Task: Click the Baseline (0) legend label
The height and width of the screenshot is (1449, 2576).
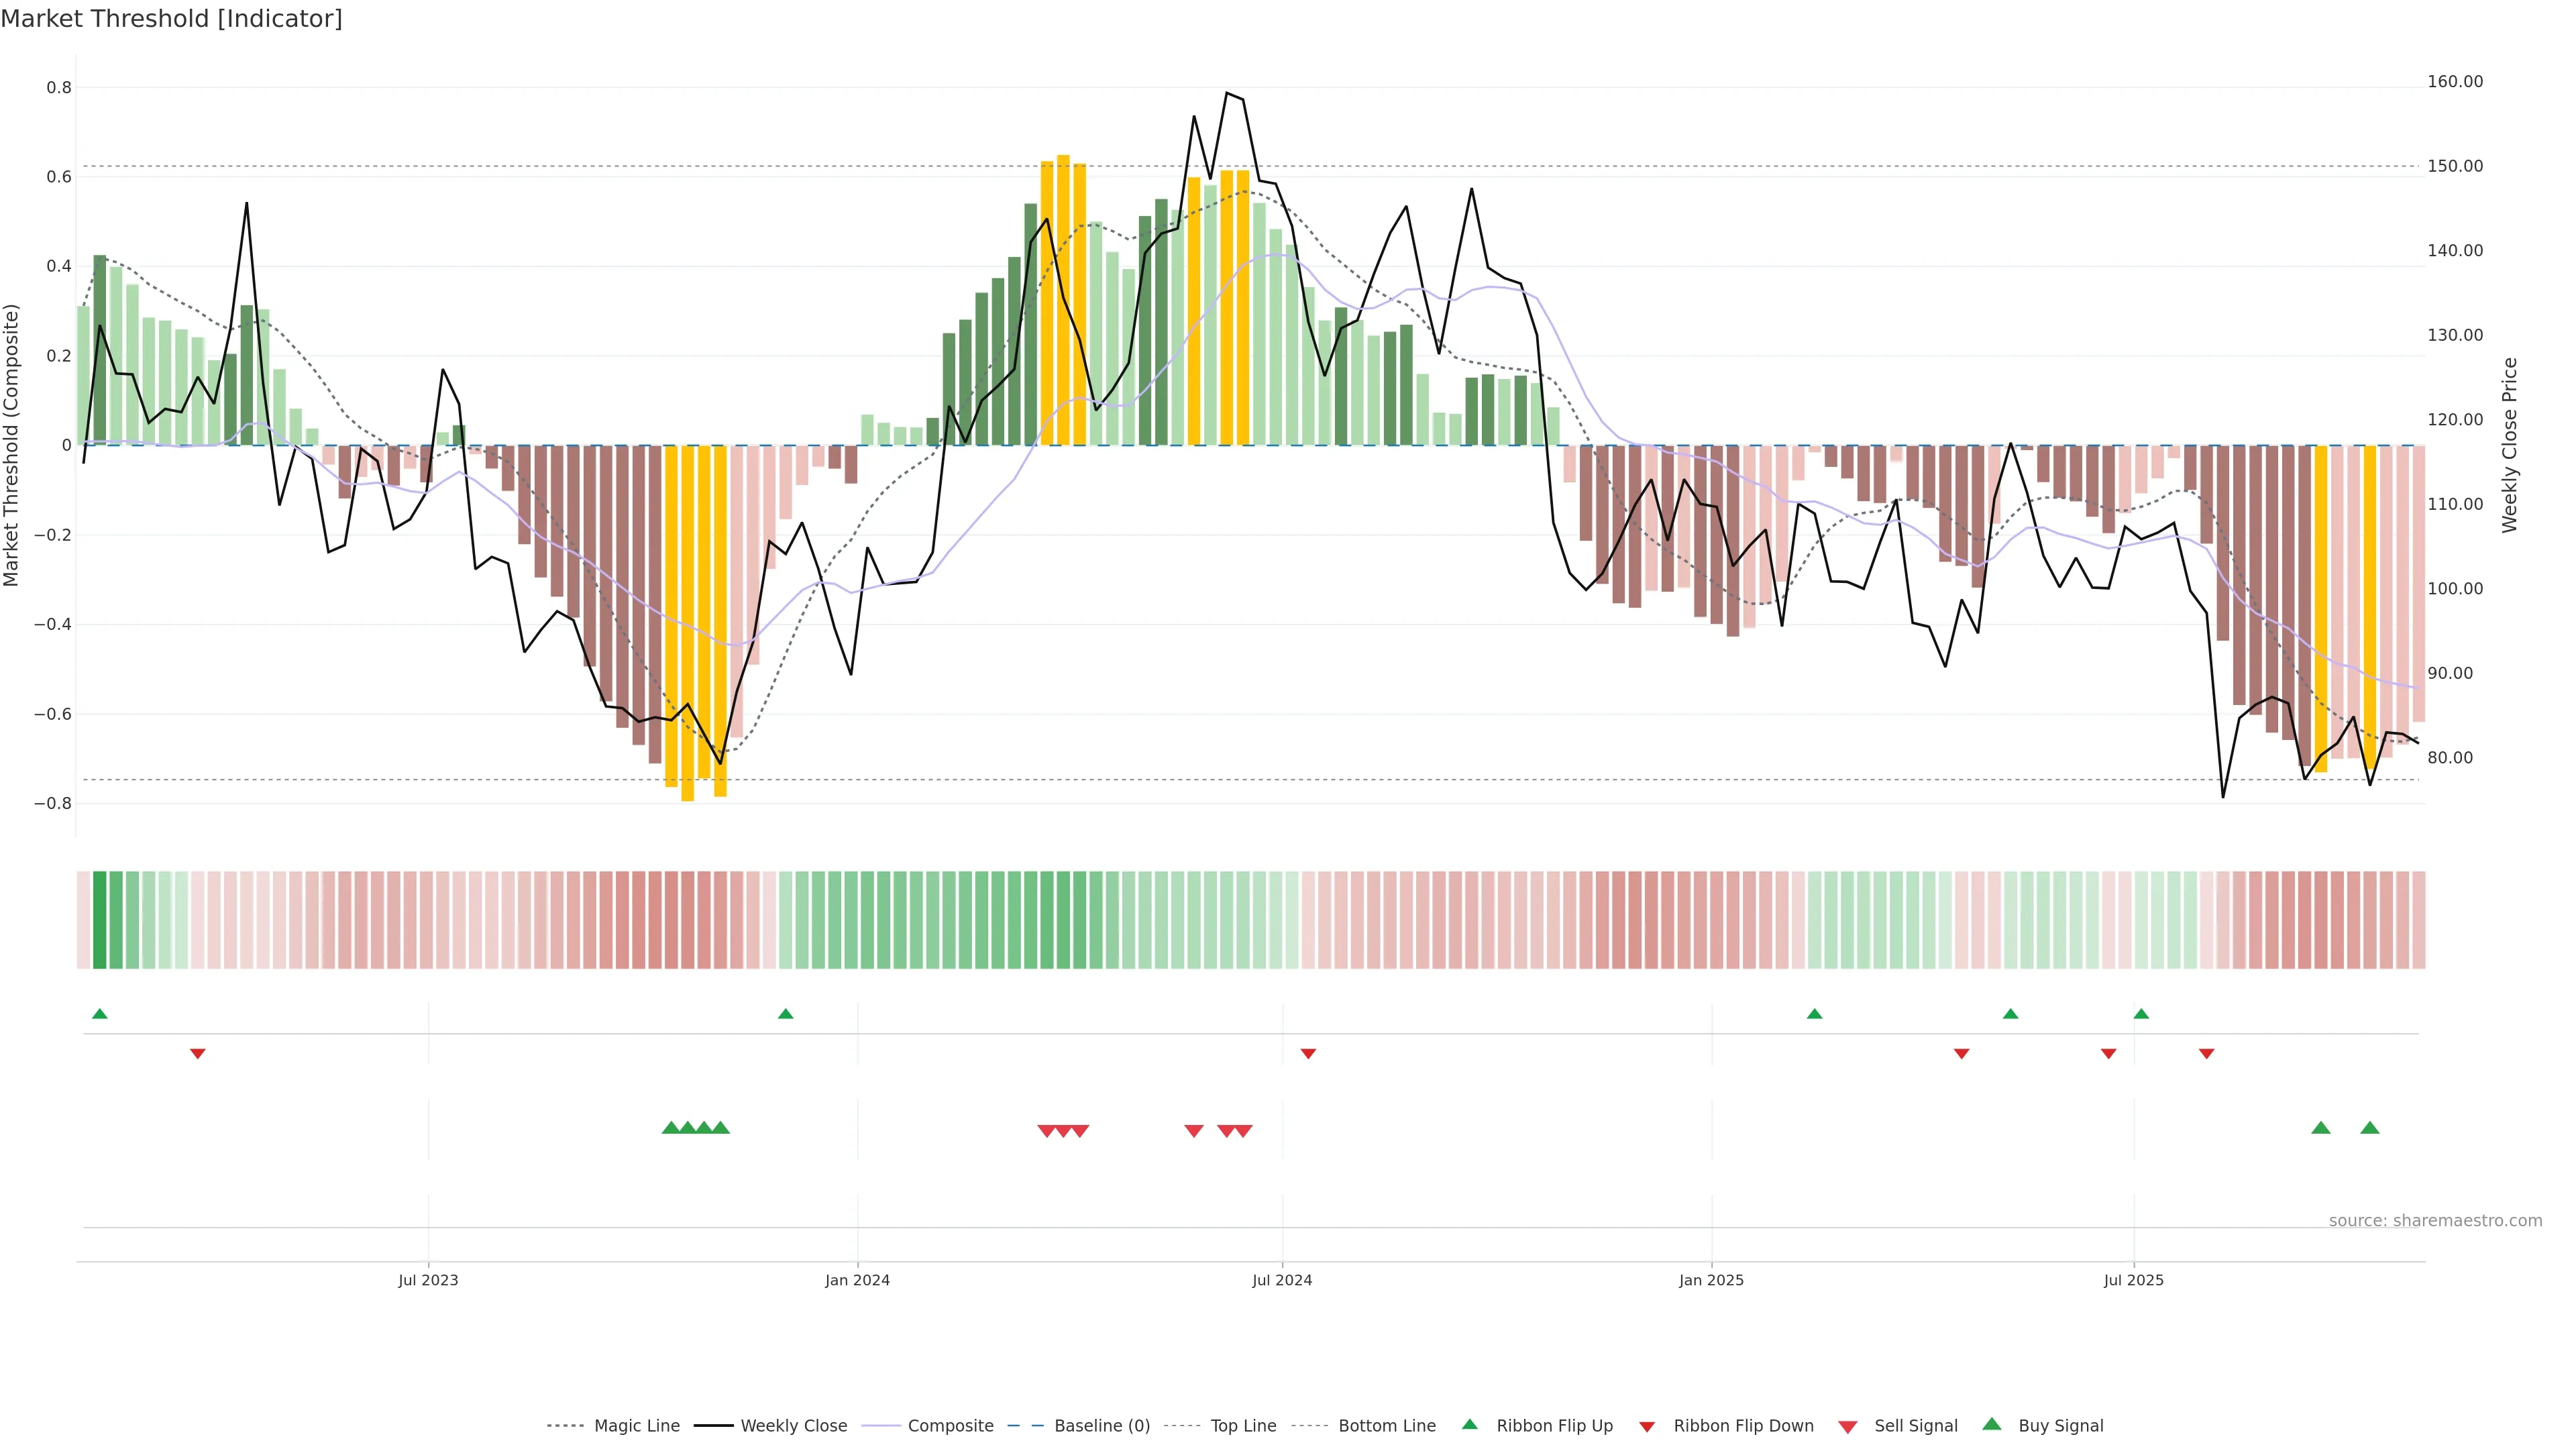Action: pos(1102,1426)
